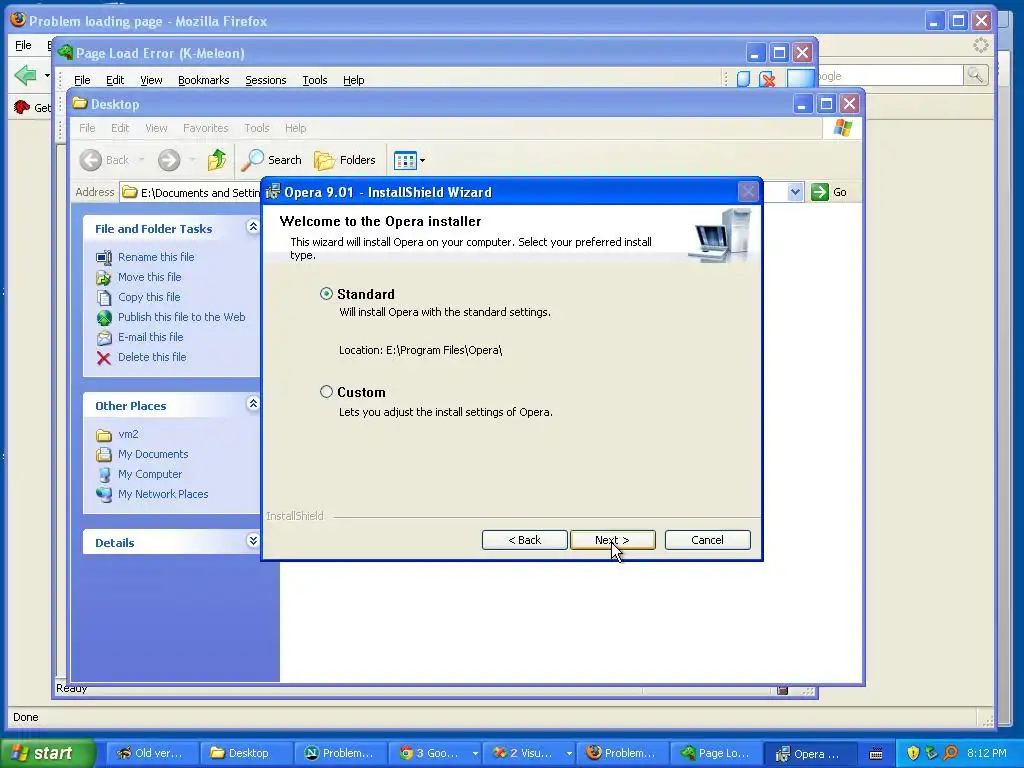Open K-Meleon Edit menu
The height and width of the screenshot is (768, 1024).
tap(115, 80)
